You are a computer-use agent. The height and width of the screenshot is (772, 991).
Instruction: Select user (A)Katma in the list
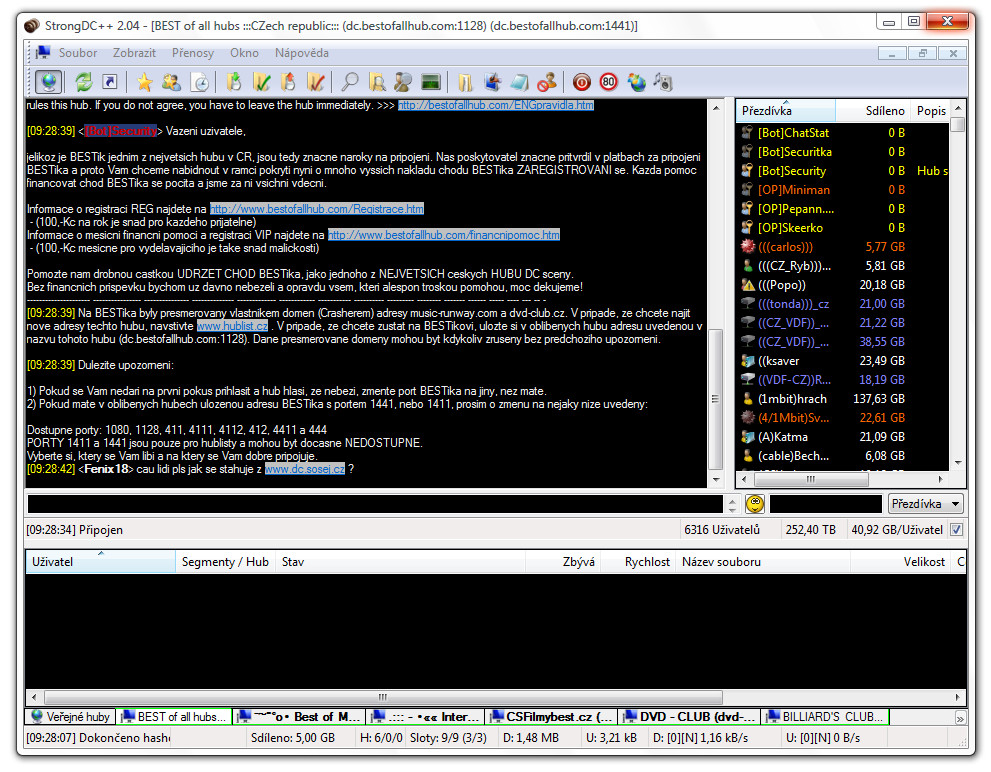(x=843, y=436)
